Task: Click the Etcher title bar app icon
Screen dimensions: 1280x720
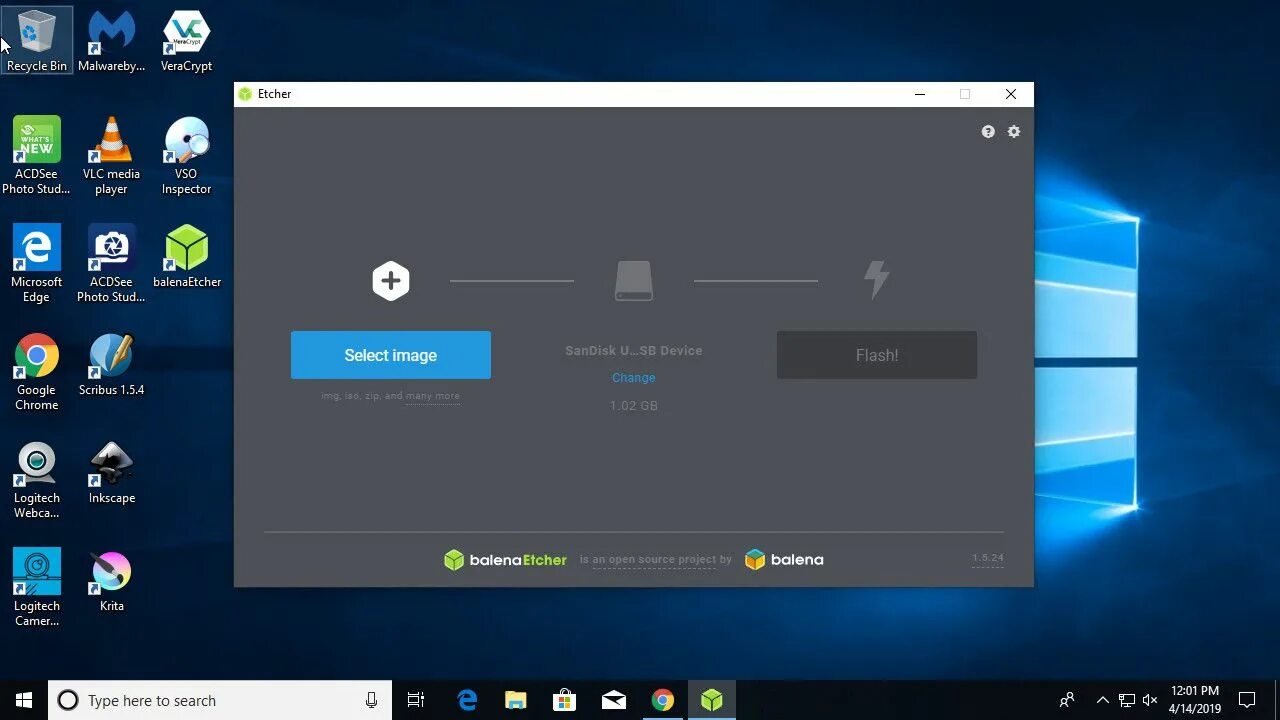Action: click(x=245, y=94)
